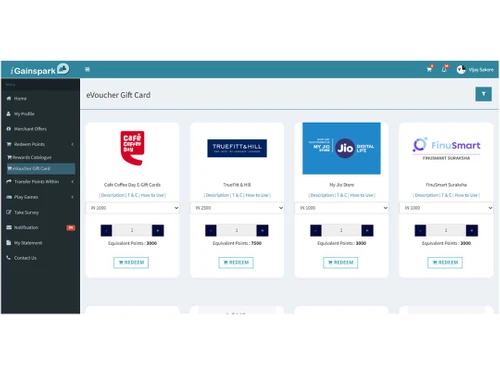The width and height of the screenshot is (500, 375).
Task: Open T & C link for Truefitt & Hill
Action: pyautogui.click(x=237, y=195)
